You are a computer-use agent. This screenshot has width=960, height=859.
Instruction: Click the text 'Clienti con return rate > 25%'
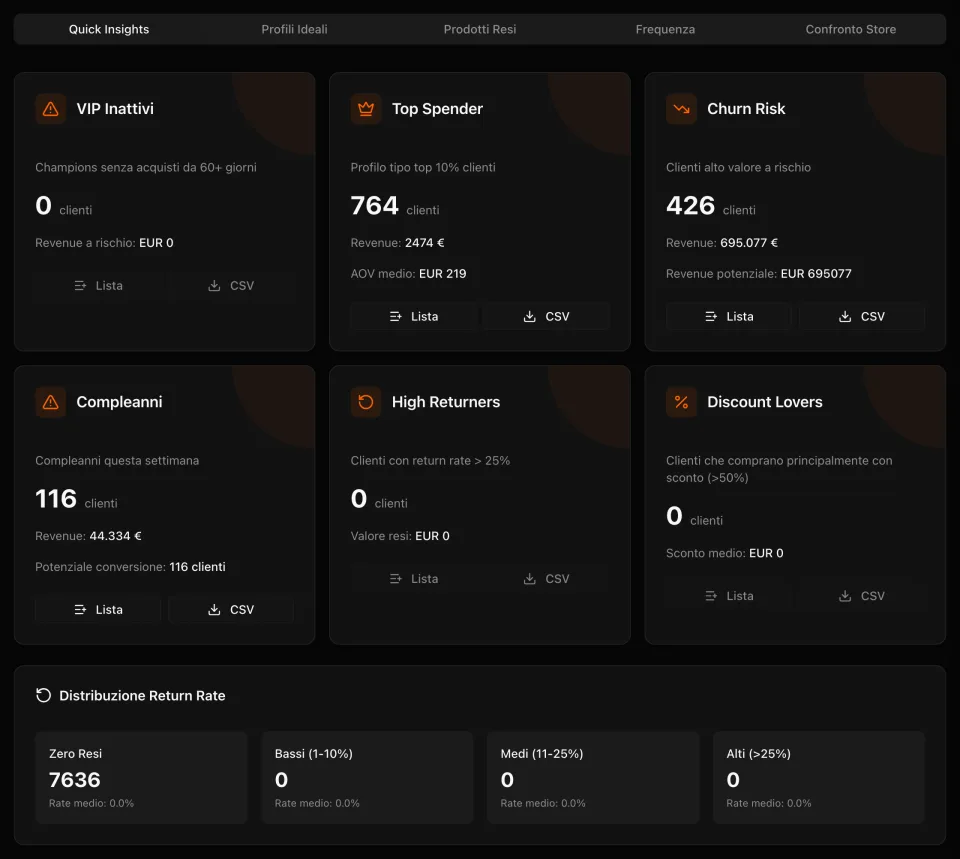coord(430,461)
